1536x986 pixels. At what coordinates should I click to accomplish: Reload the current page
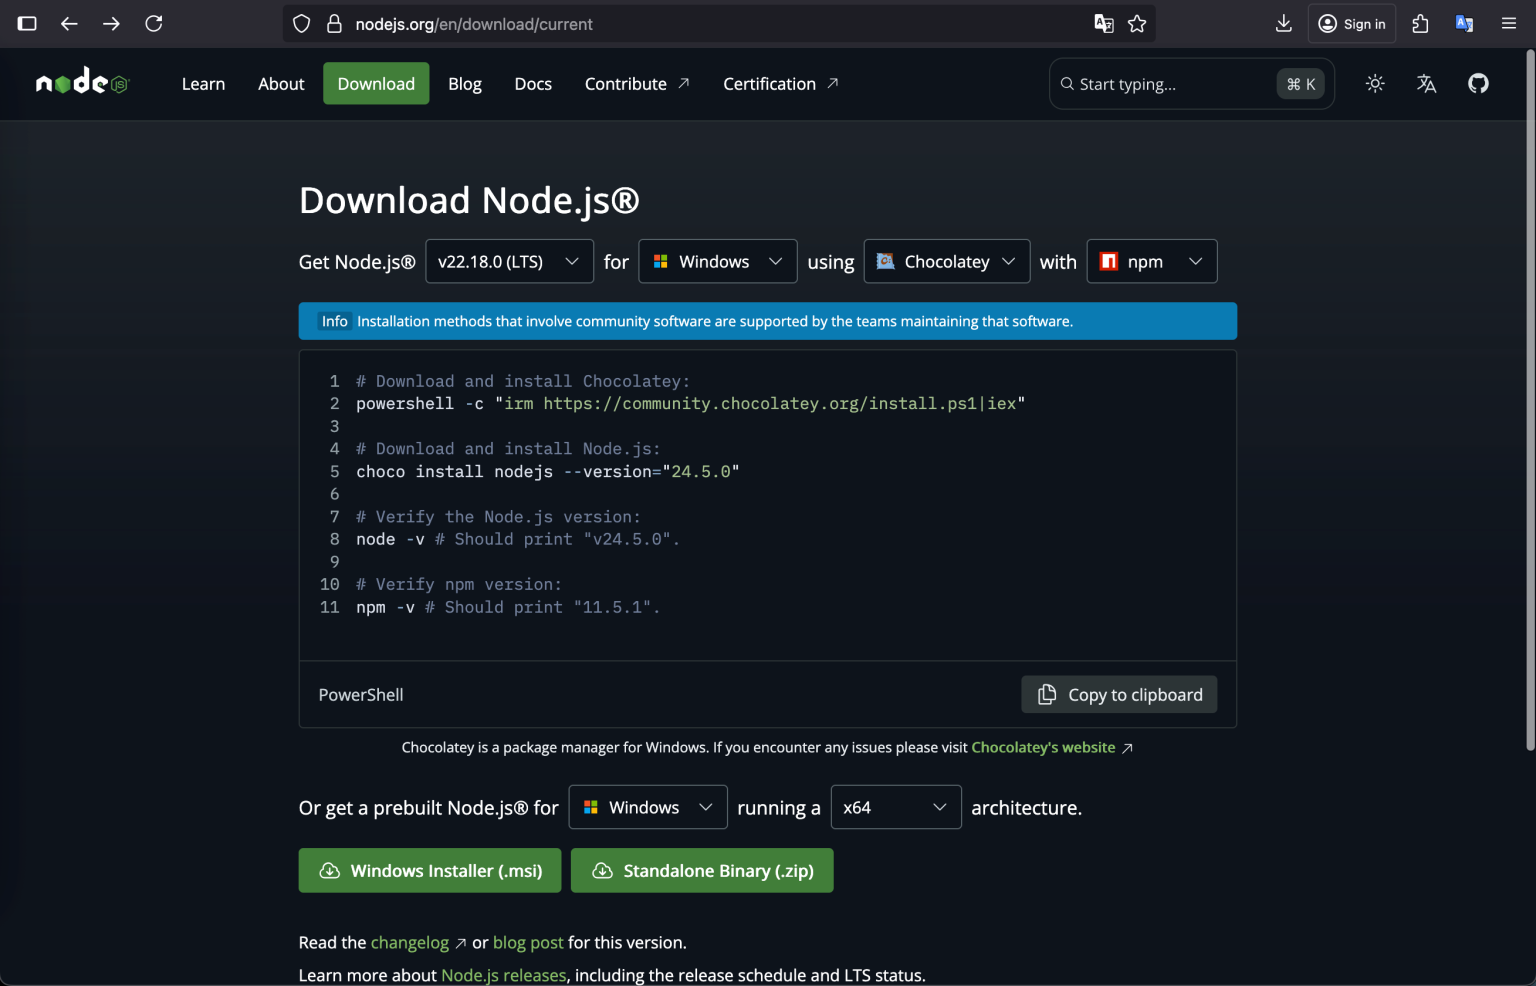(x=154, y=23)
